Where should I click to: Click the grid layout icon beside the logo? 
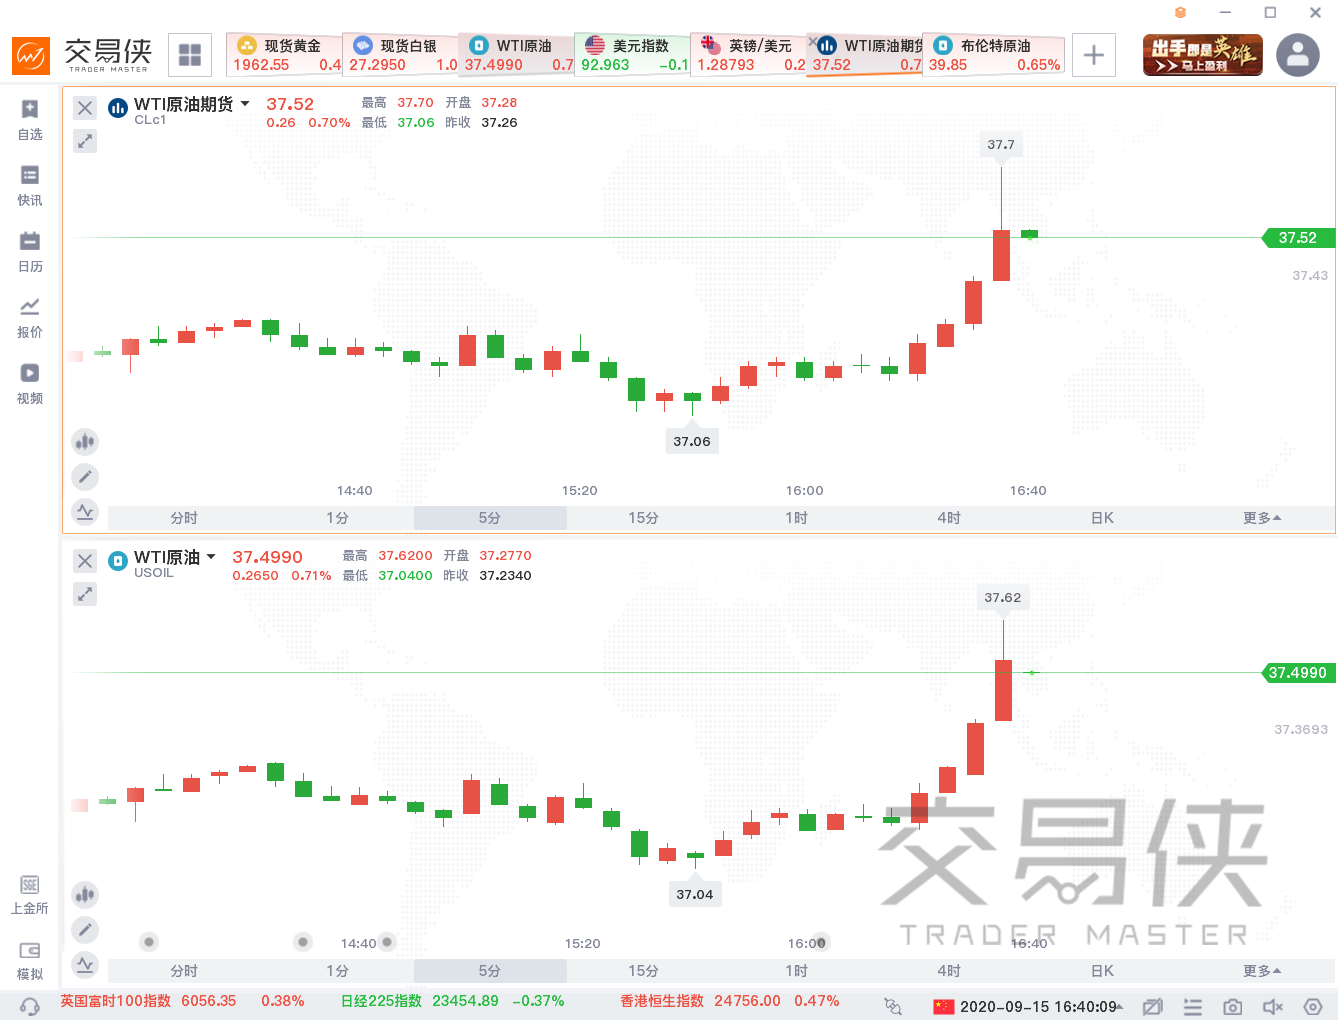[x=190, y=55]
